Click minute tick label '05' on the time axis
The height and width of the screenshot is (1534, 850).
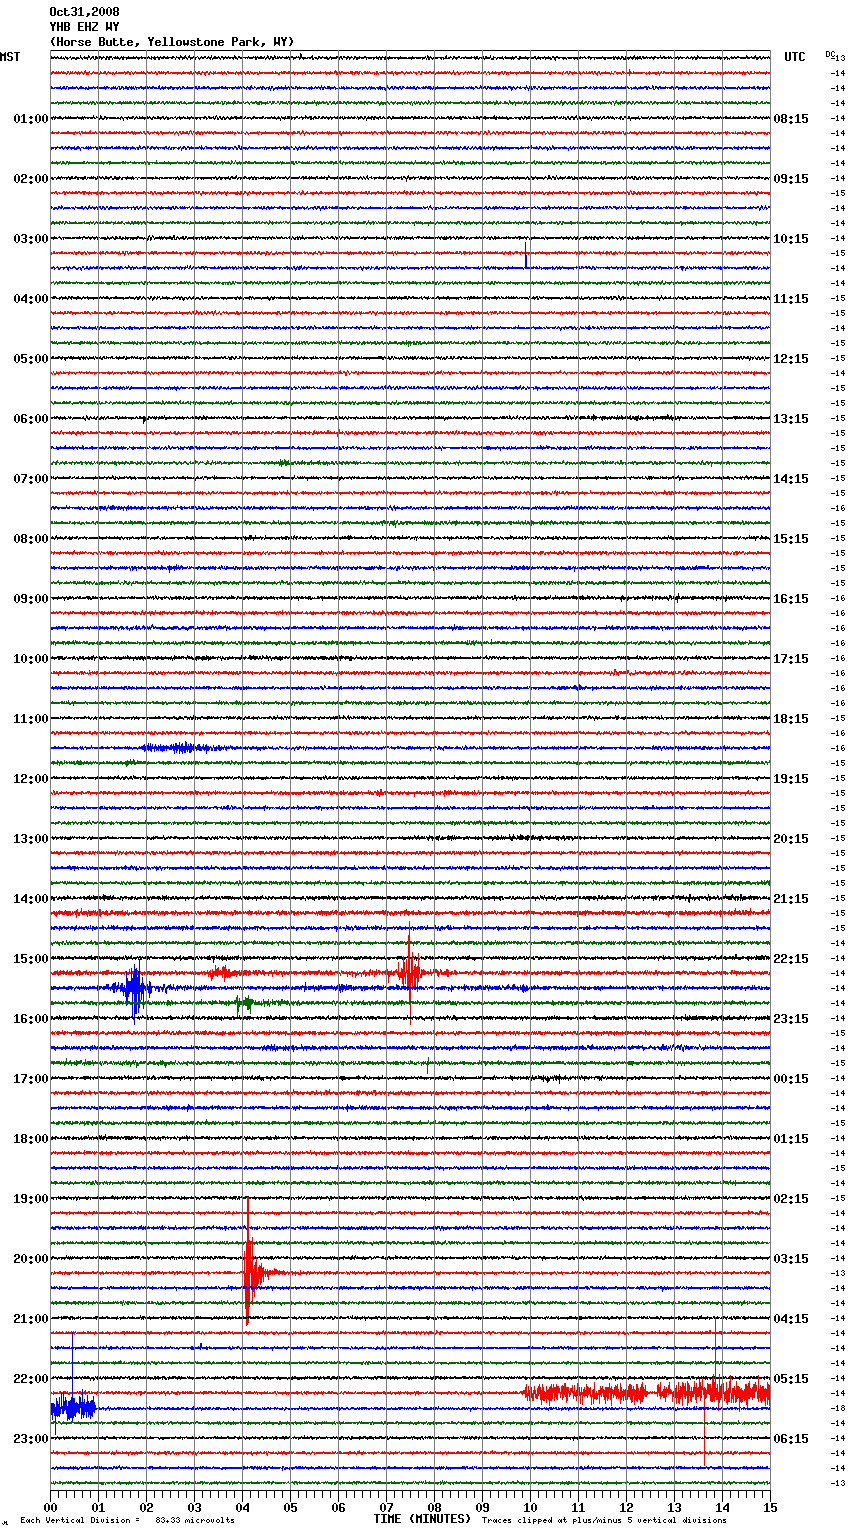click(290, 1508)
